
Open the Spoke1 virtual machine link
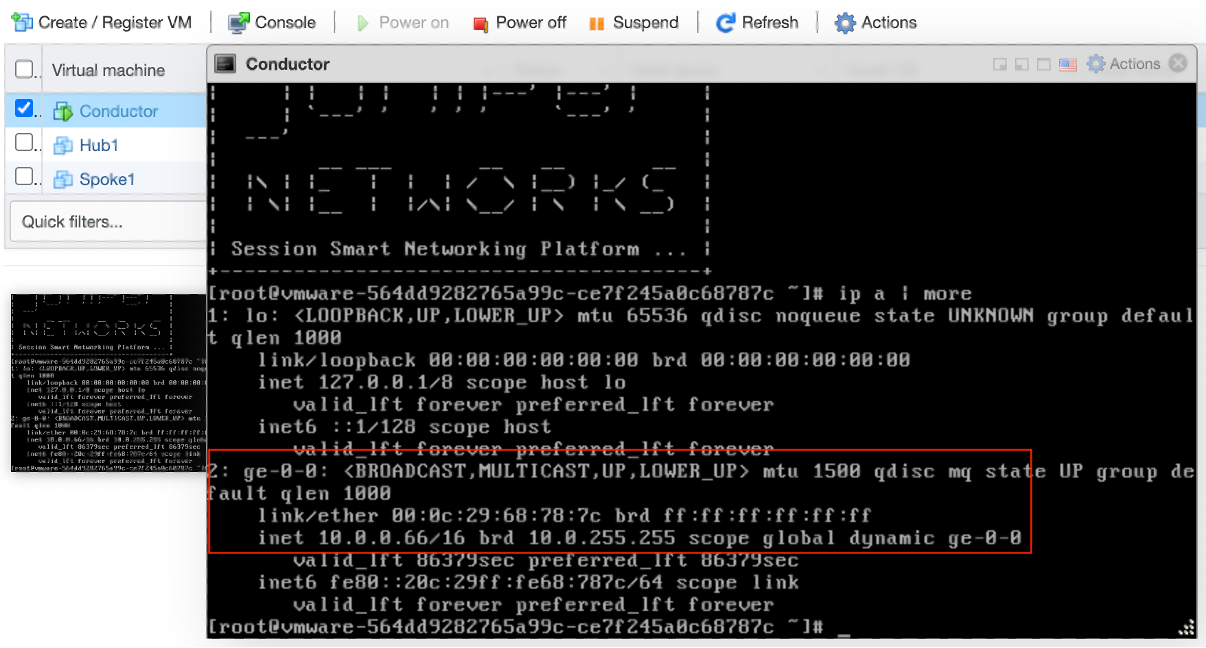tap(107, 179)
